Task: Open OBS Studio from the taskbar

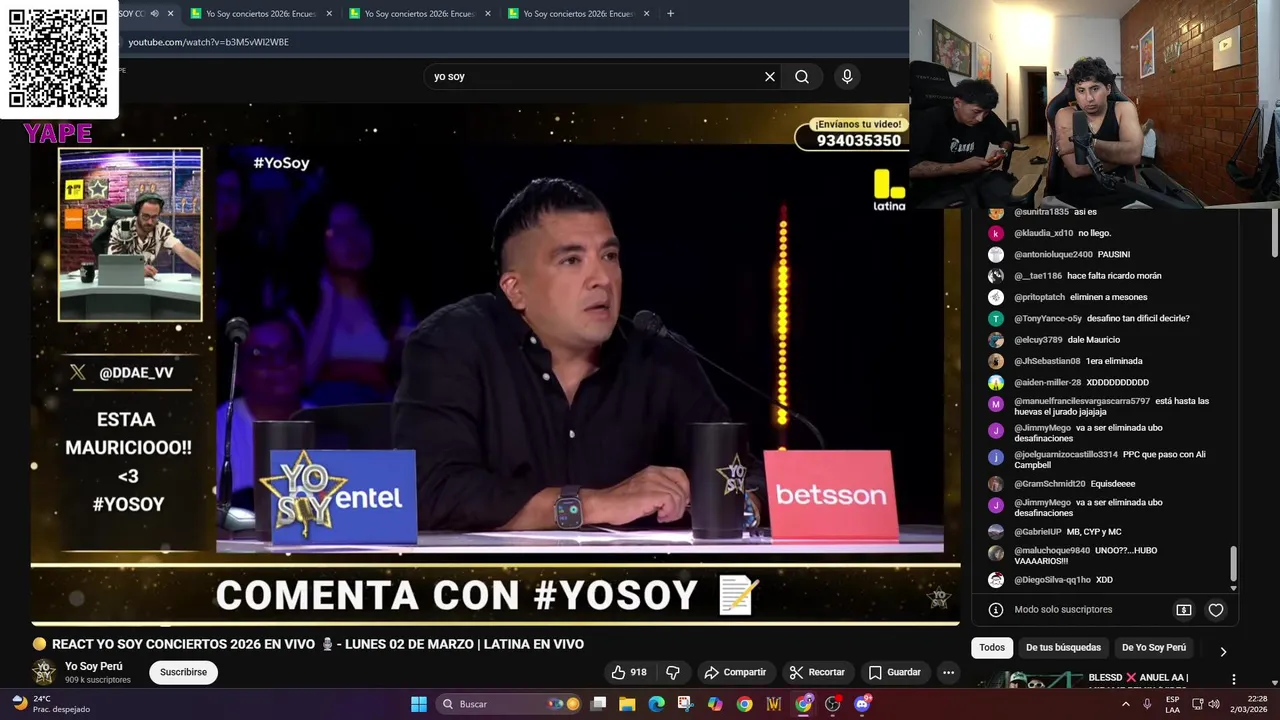Action: [833, 704]
